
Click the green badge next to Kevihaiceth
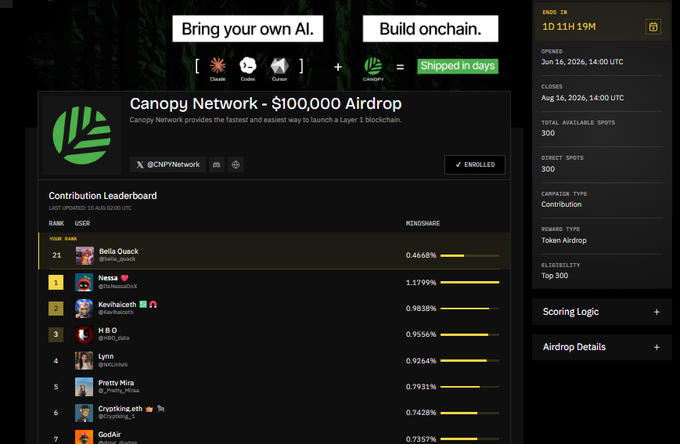point(143,304)
